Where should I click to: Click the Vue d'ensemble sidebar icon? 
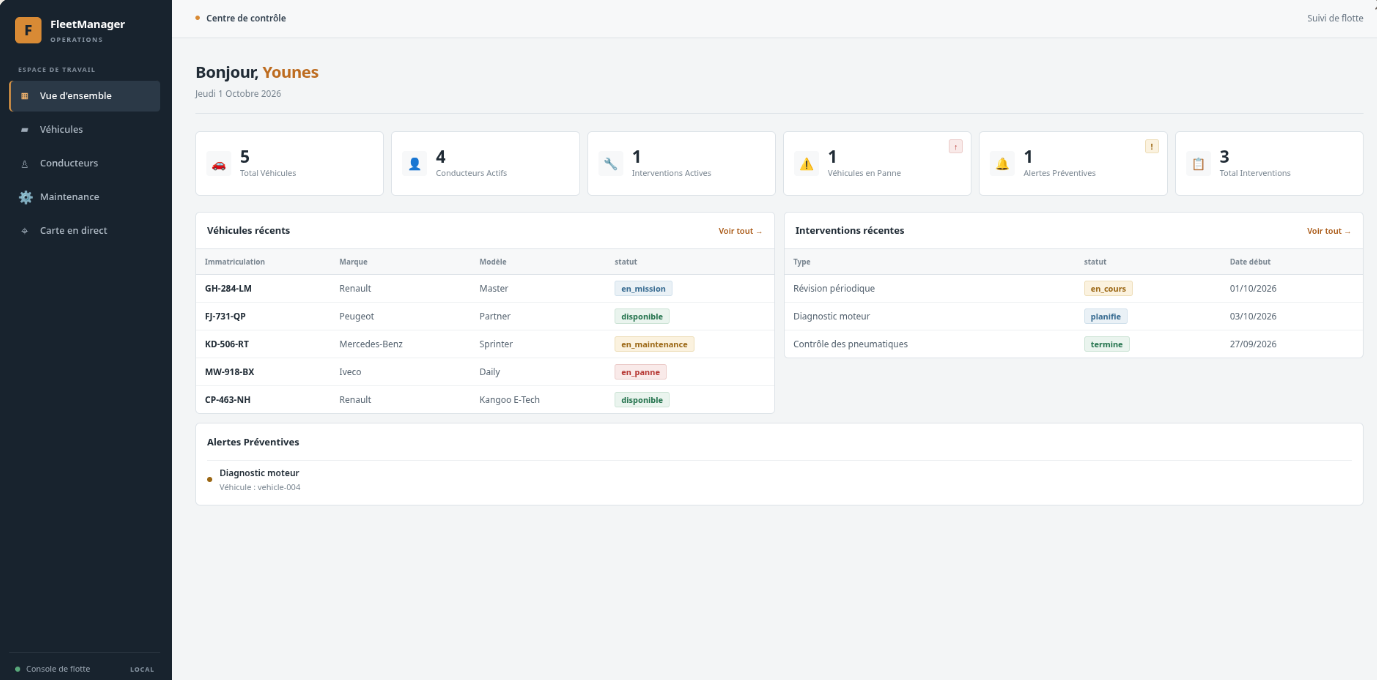[25, 96]
